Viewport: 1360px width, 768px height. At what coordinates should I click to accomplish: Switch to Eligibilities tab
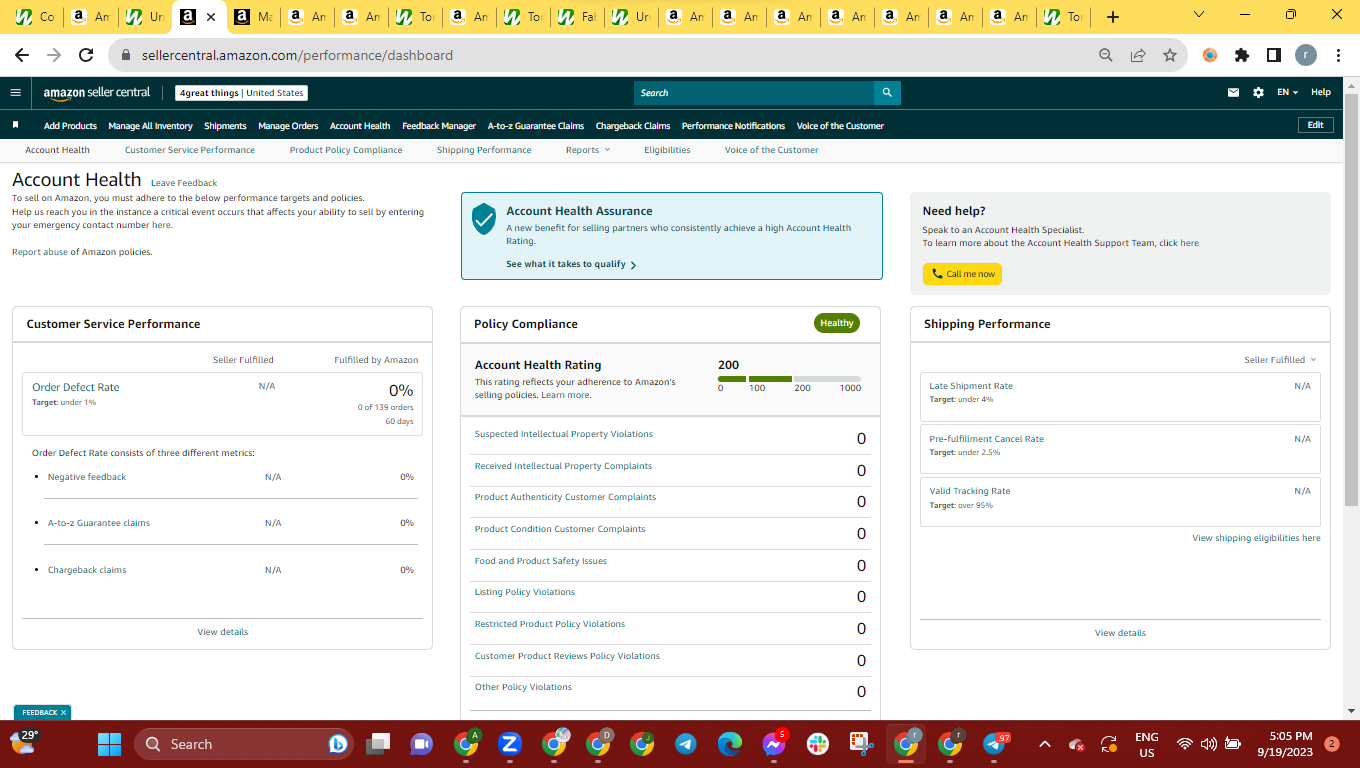coord(667,150)
